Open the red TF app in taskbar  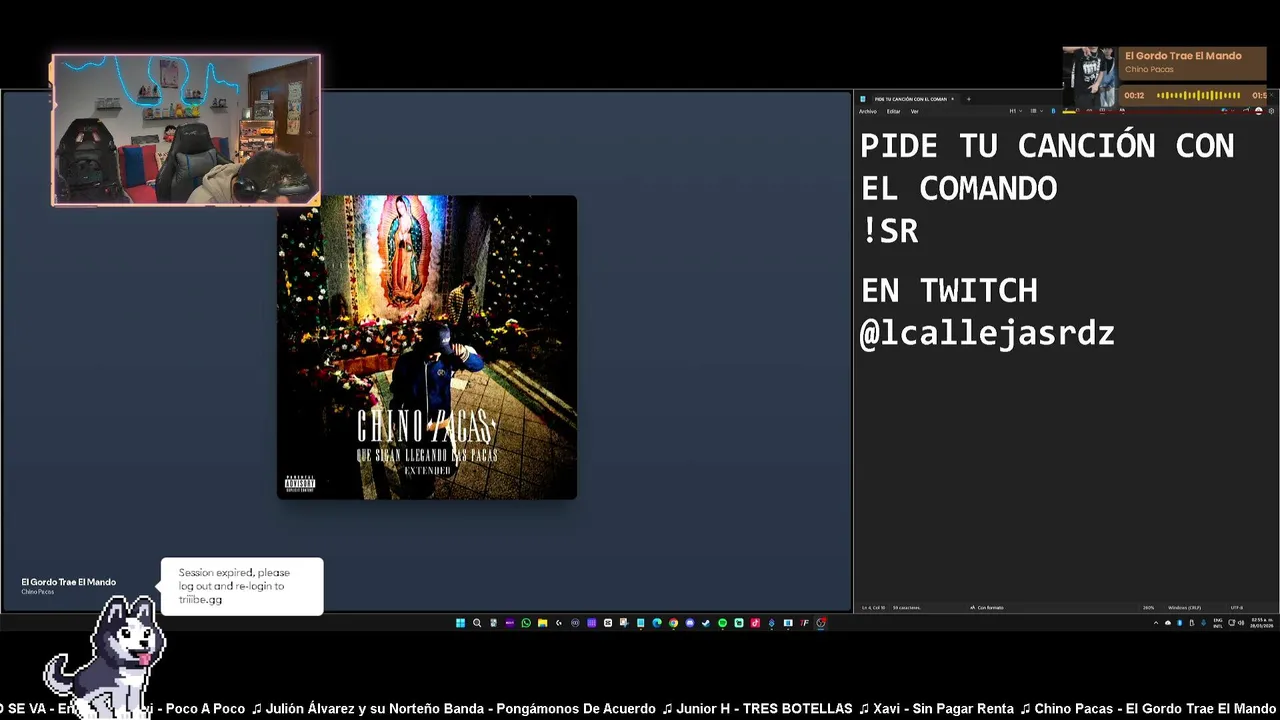(804, 623)
